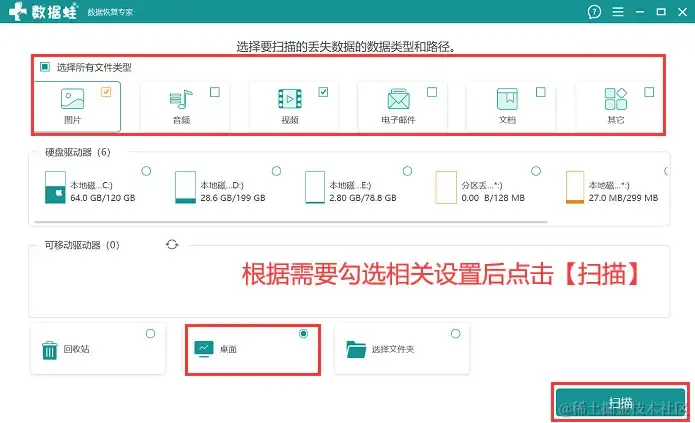Click the horizontal drive list scrollbar
The height and width of the screenshot is (423, 695).
291,222
